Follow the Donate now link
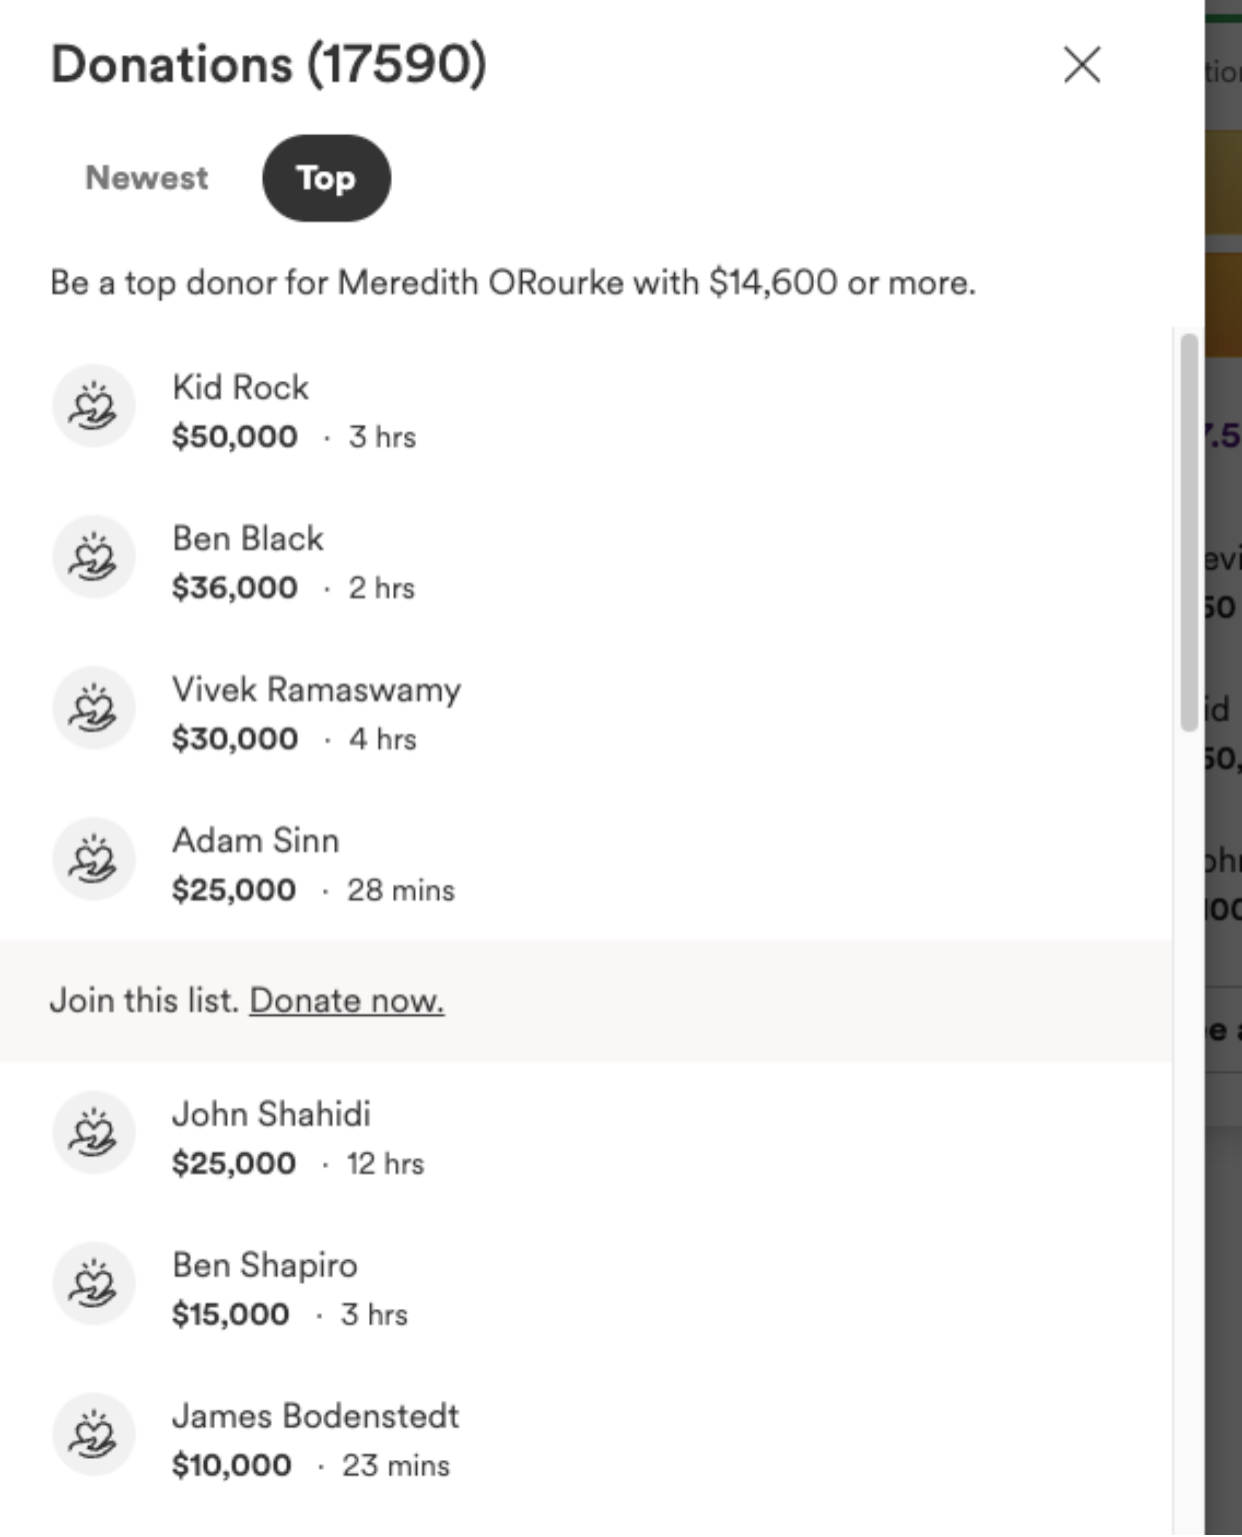 347,1000
